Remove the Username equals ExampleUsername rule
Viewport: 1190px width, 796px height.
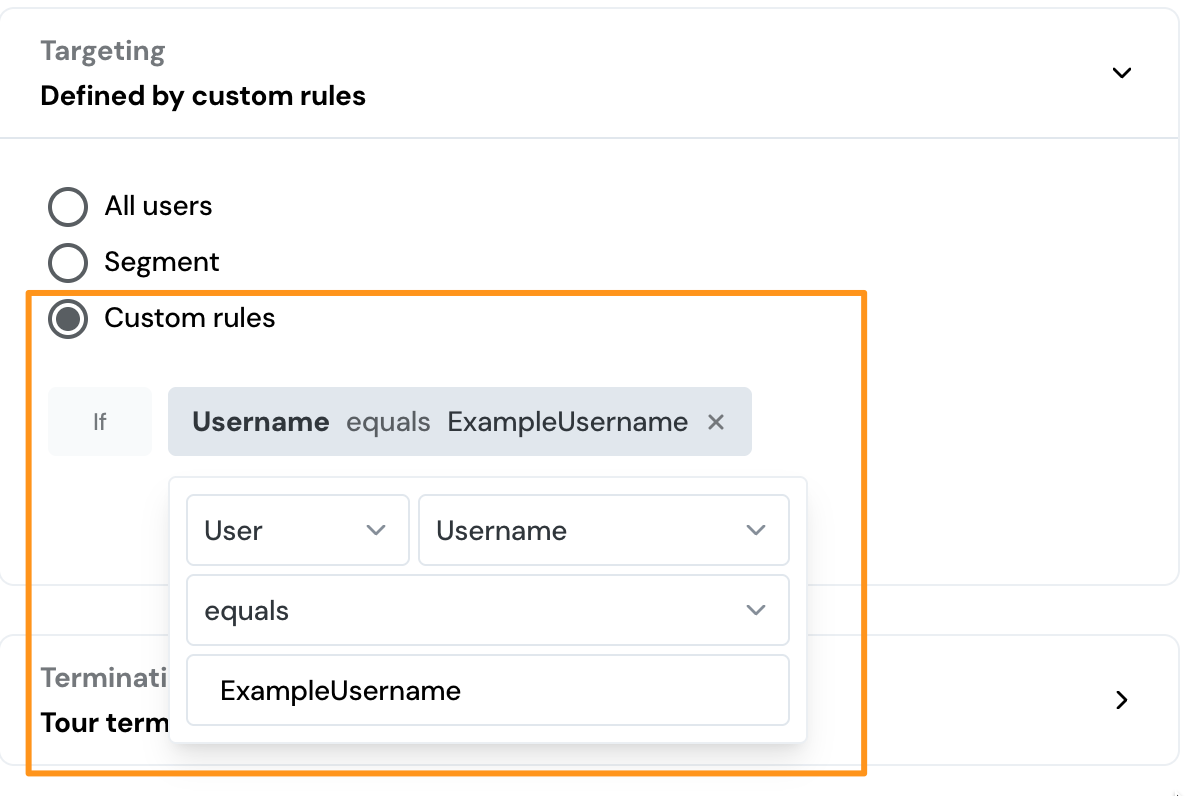(x=716, y=422)
